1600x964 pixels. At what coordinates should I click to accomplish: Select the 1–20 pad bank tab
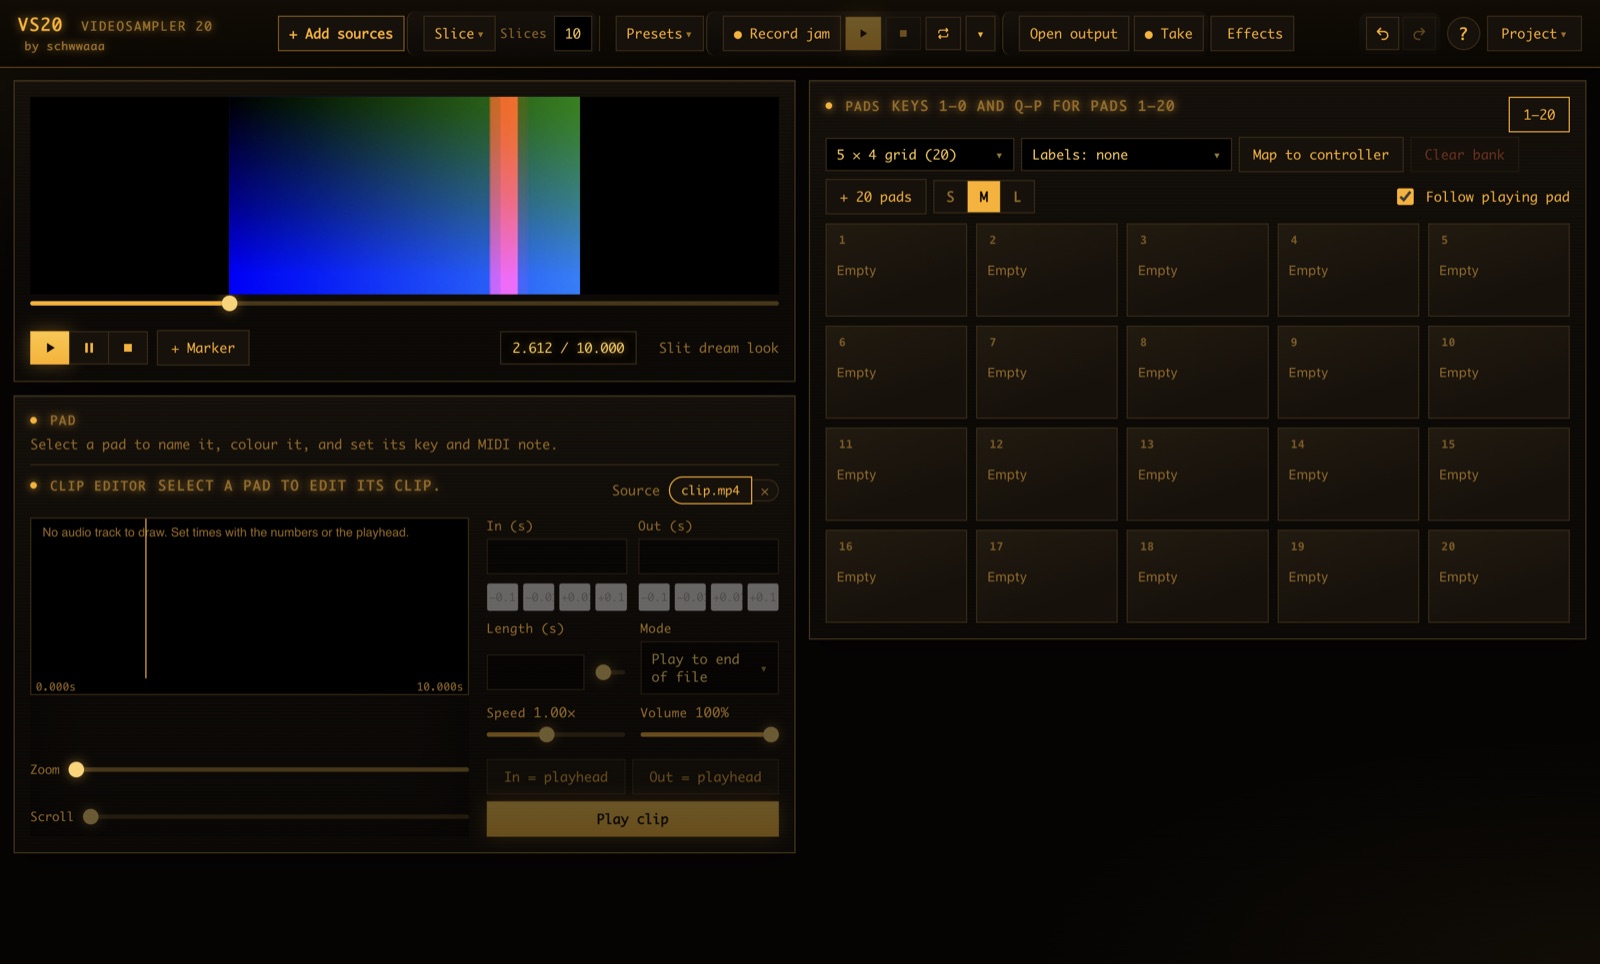[1539, 115]
